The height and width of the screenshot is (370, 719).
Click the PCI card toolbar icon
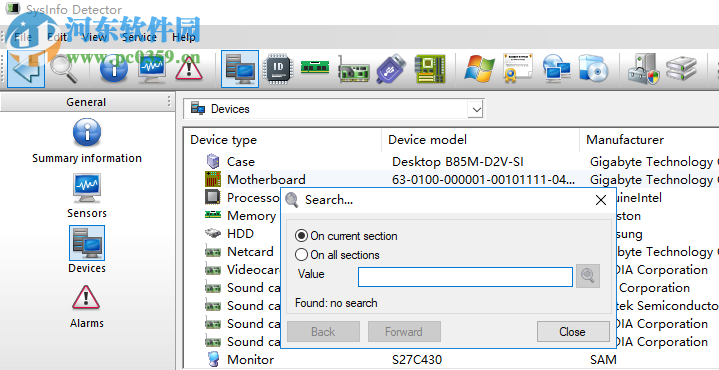click(x=354, y=69)
